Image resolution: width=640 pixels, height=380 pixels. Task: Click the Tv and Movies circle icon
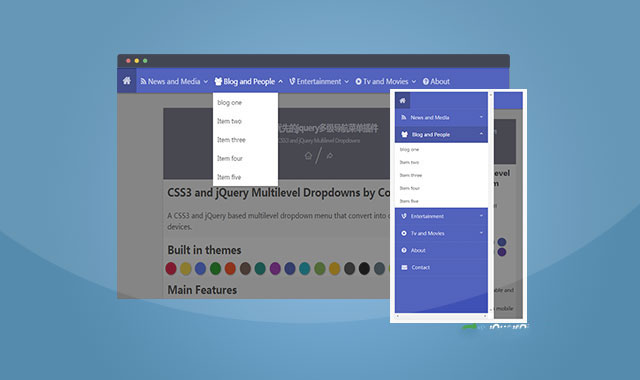358,82
